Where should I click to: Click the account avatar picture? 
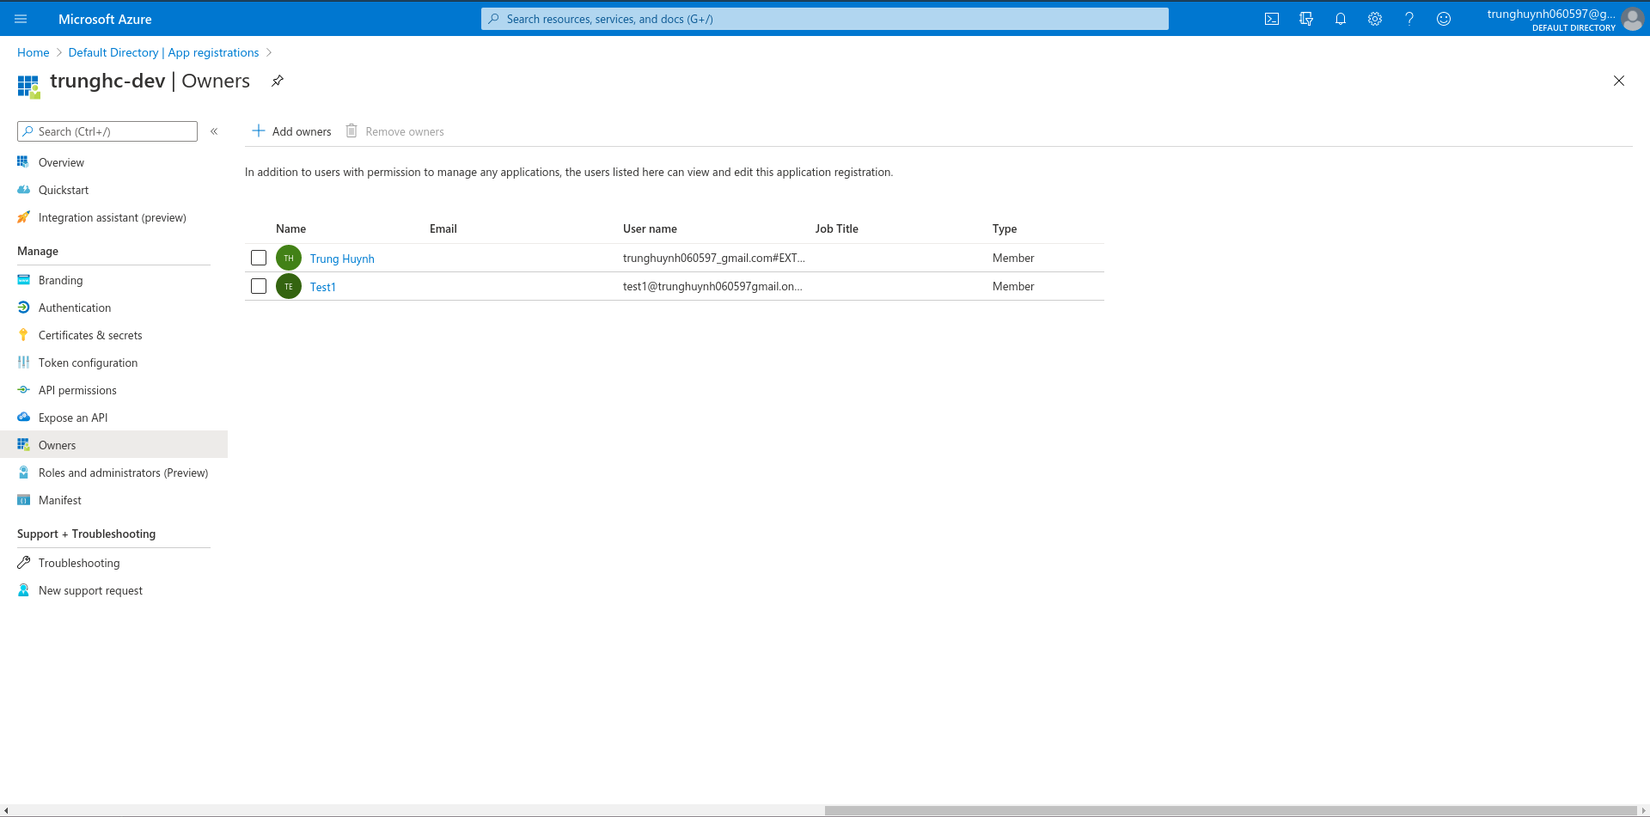click(x=1633, y=19)
